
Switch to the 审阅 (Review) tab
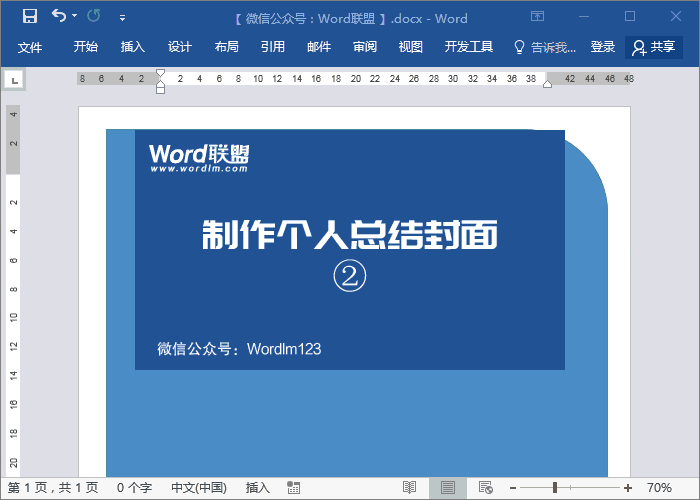pyautogui.click(x=365, y=47)
